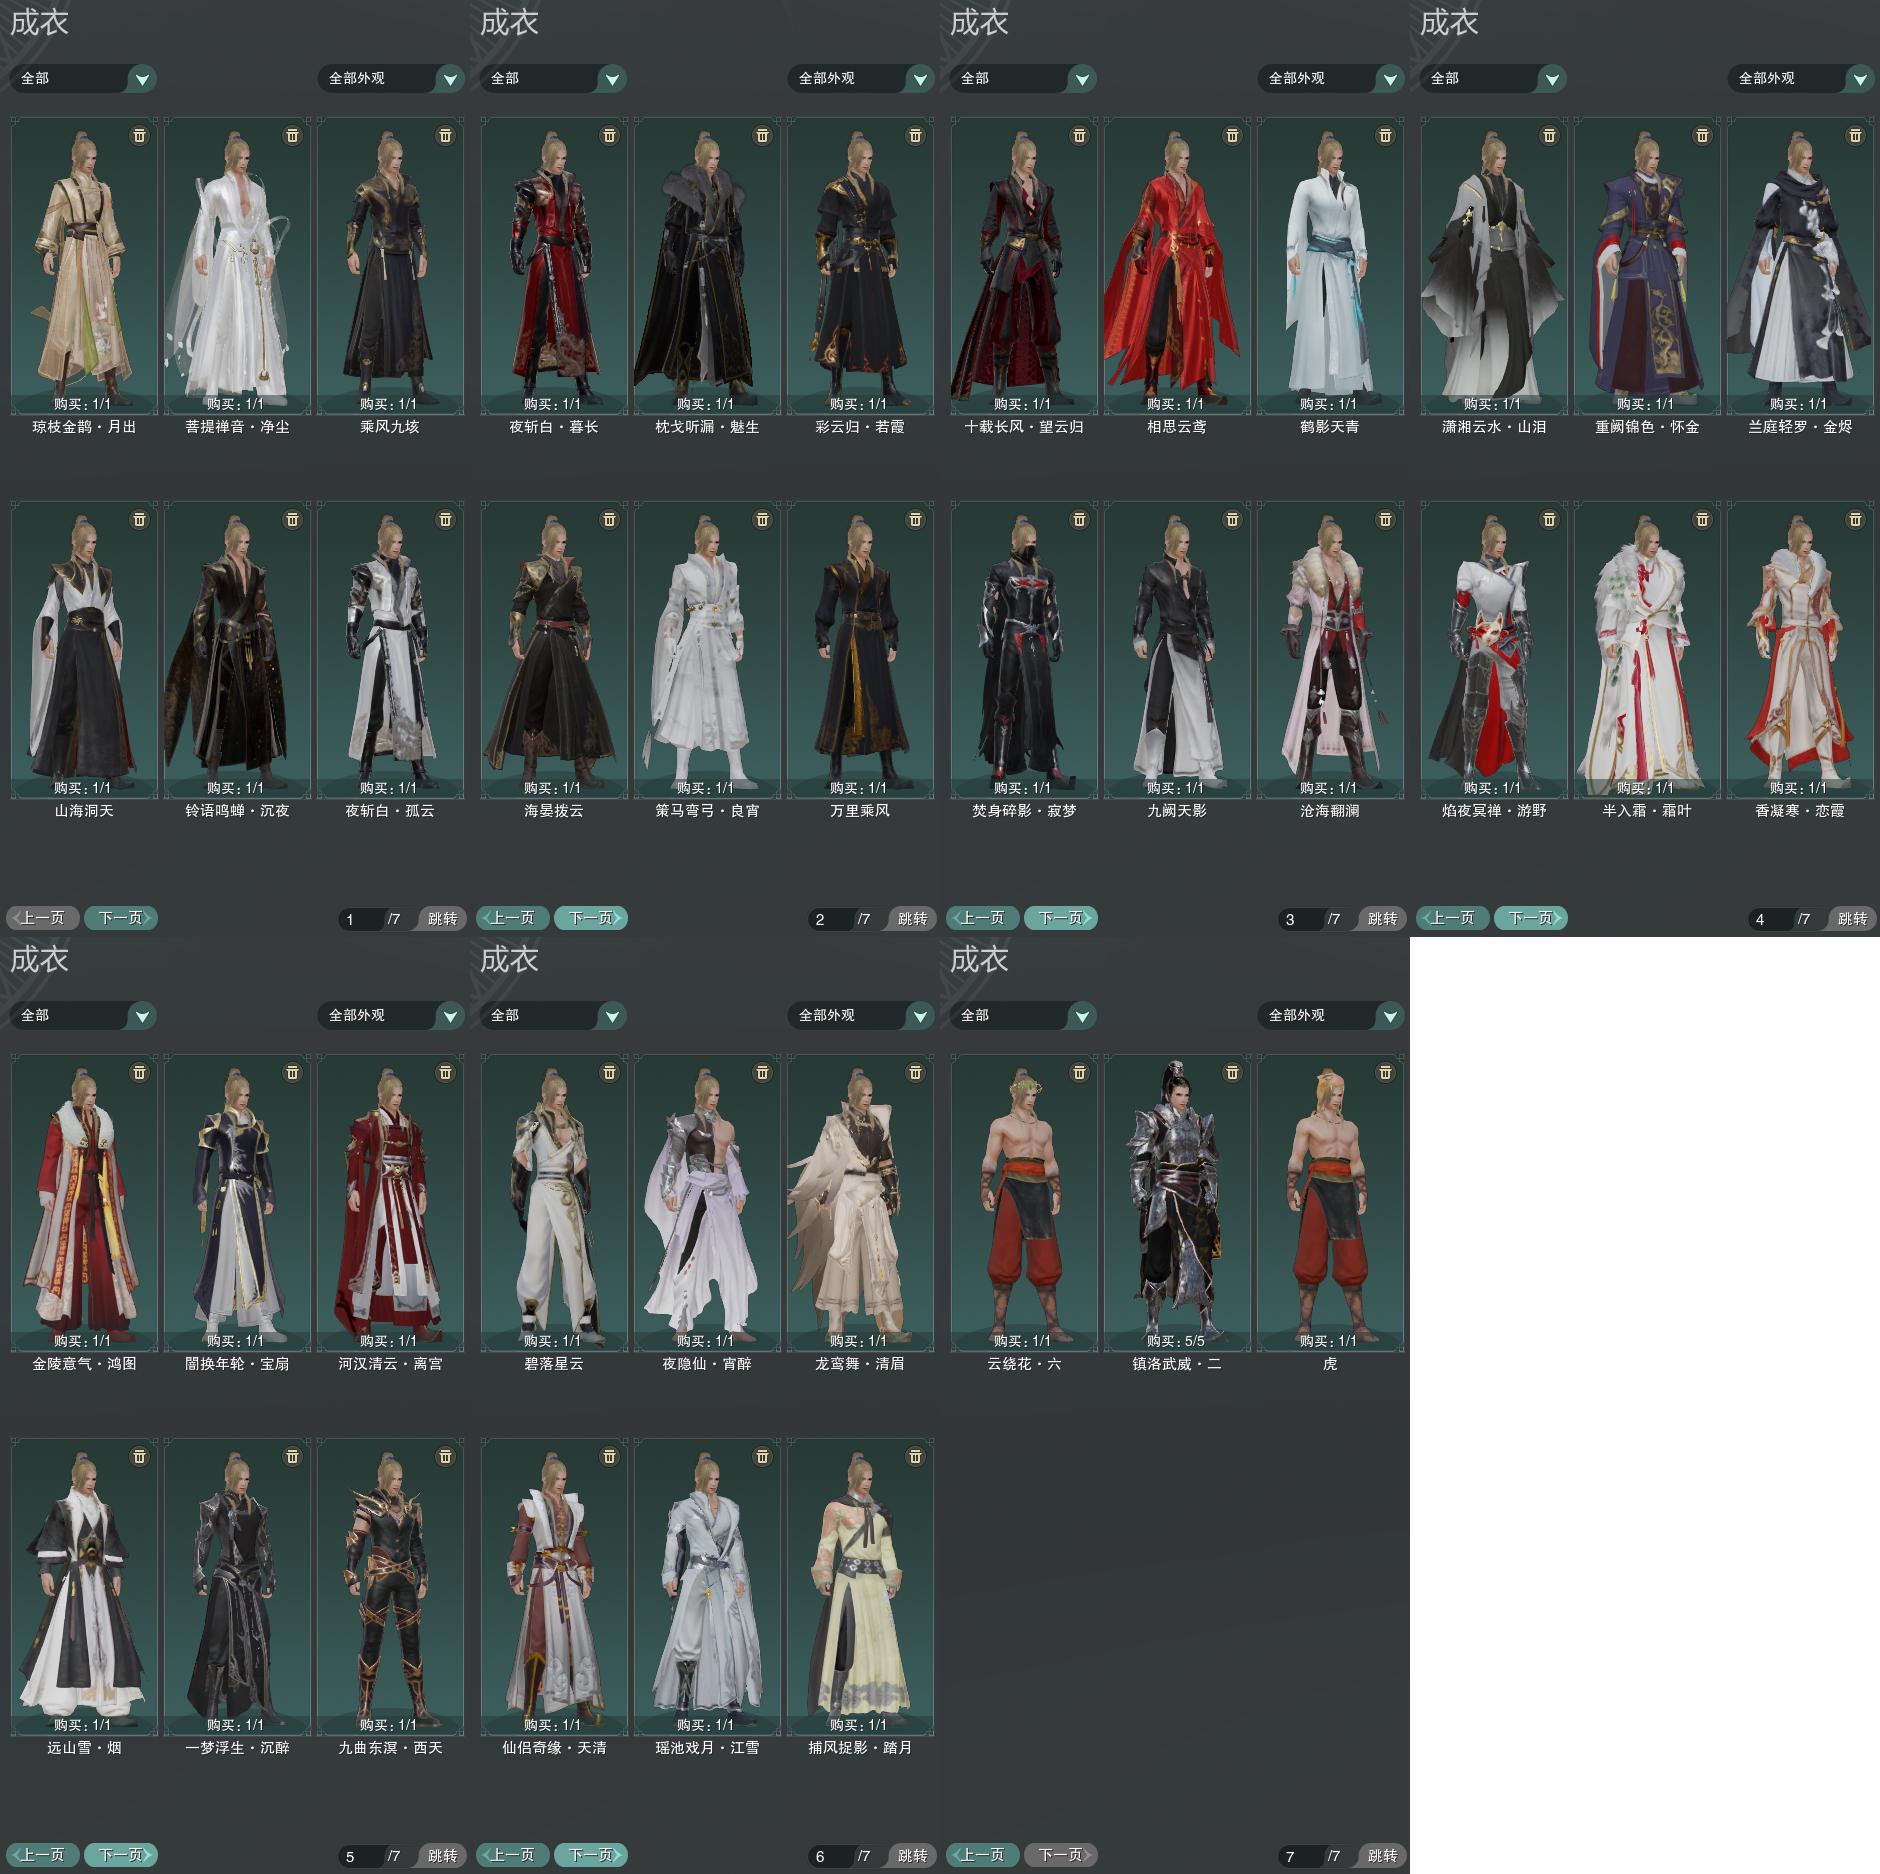Expand the 全部 filter dropdown on page 7 panel
Screen dimensions: 1880x1874
[x=1023, y=1015]
